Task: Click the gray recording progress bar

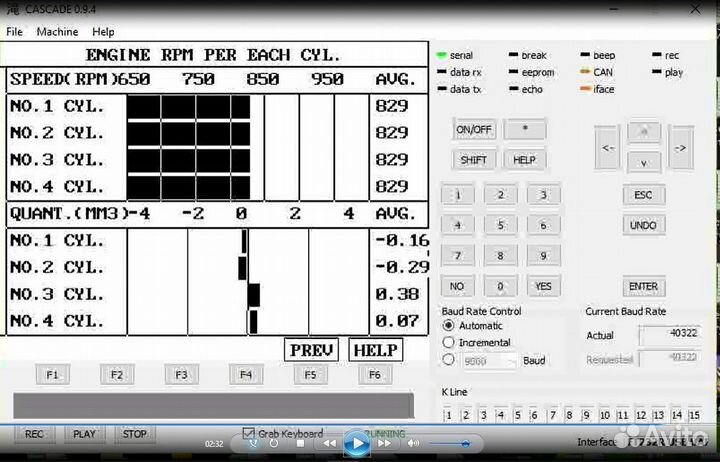Action: 214,406
